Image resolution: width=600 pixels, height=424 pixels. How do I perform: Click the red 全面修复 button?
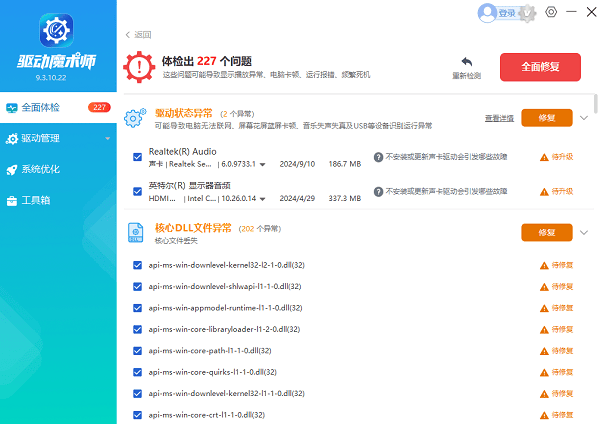coord(540,67)
